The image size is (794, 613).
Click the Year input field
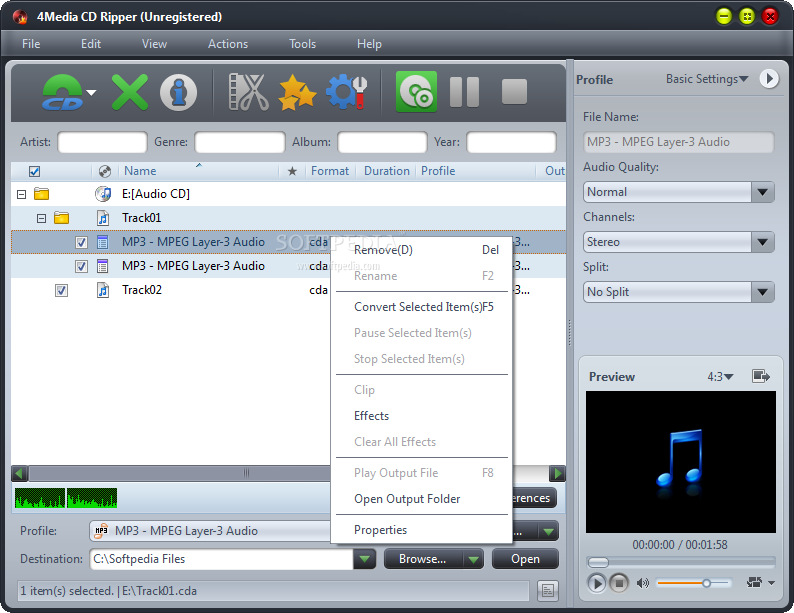click(x=511, y=142)
